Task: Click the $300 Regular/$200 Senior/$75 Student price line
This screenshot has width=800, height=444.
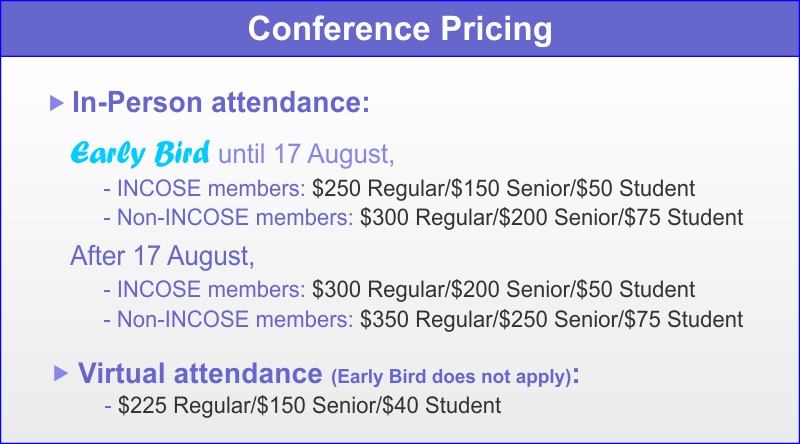Action: pyautogui.click(x=551, y=217)
